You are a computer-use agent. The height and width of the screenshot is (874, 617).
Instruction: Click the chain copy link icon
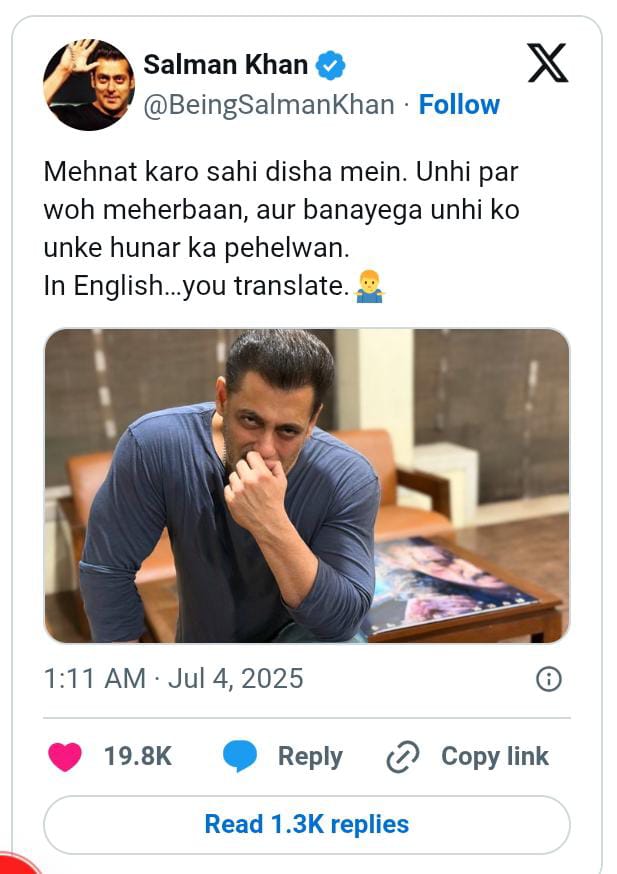click(x=402, y=757)
